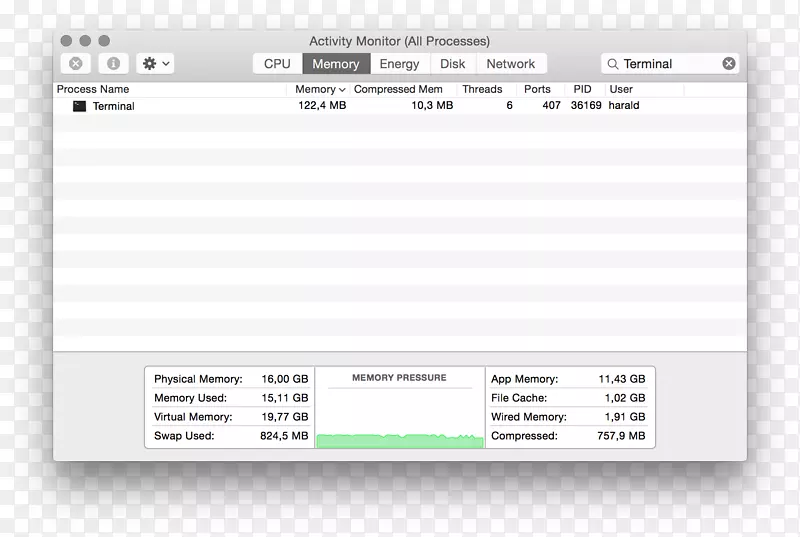Clear the Terminal search text

coord(729,64)
